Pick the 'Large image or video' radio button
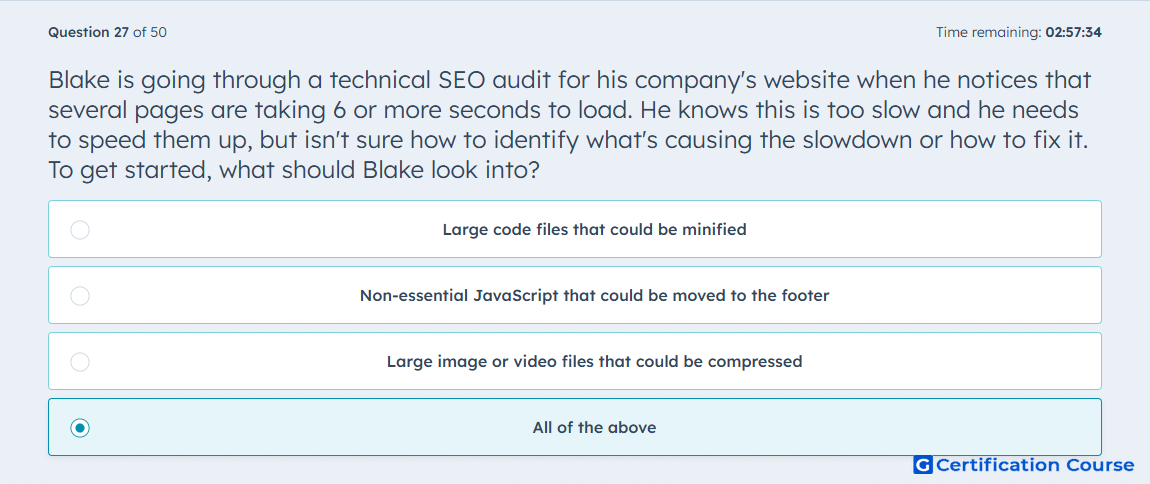The image size is (1150, 484). (x=80, y=362)
